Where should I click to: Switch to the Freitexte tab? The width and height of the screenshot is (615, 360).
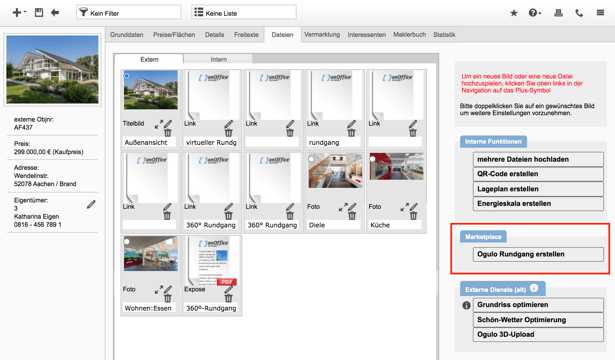246,35
